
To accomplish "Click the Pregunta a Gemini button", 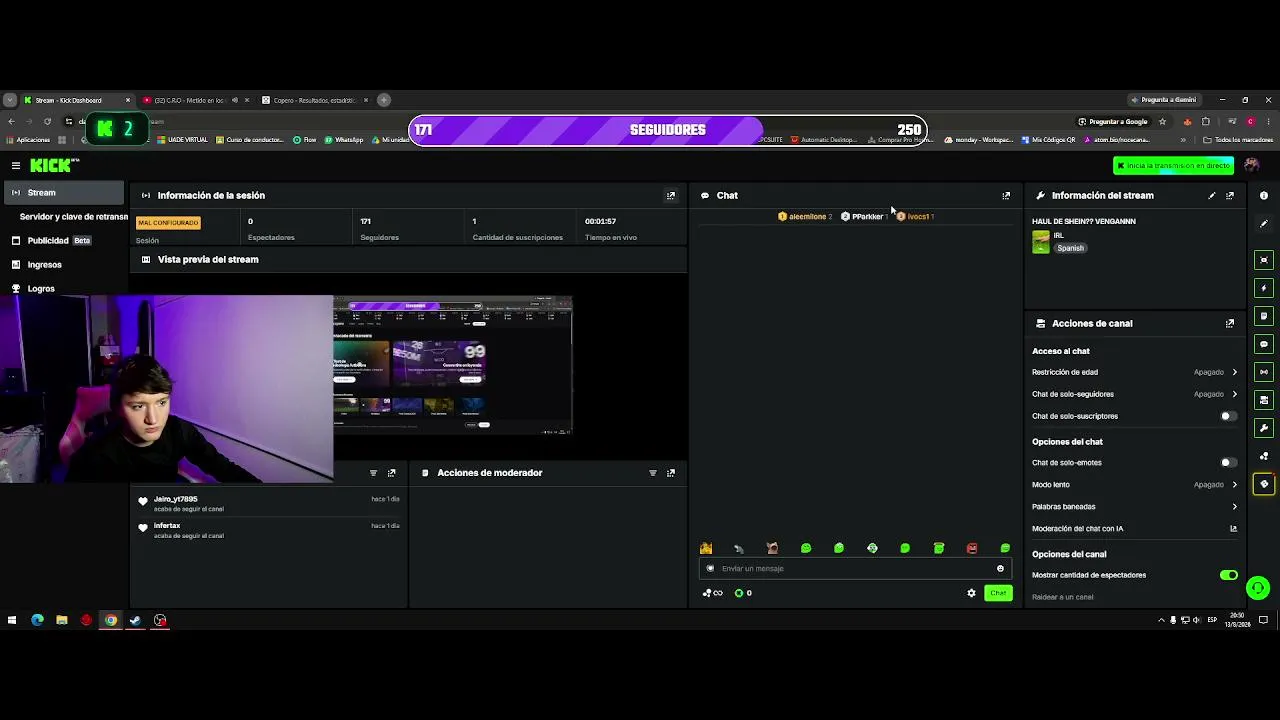I will (1163, 100).
